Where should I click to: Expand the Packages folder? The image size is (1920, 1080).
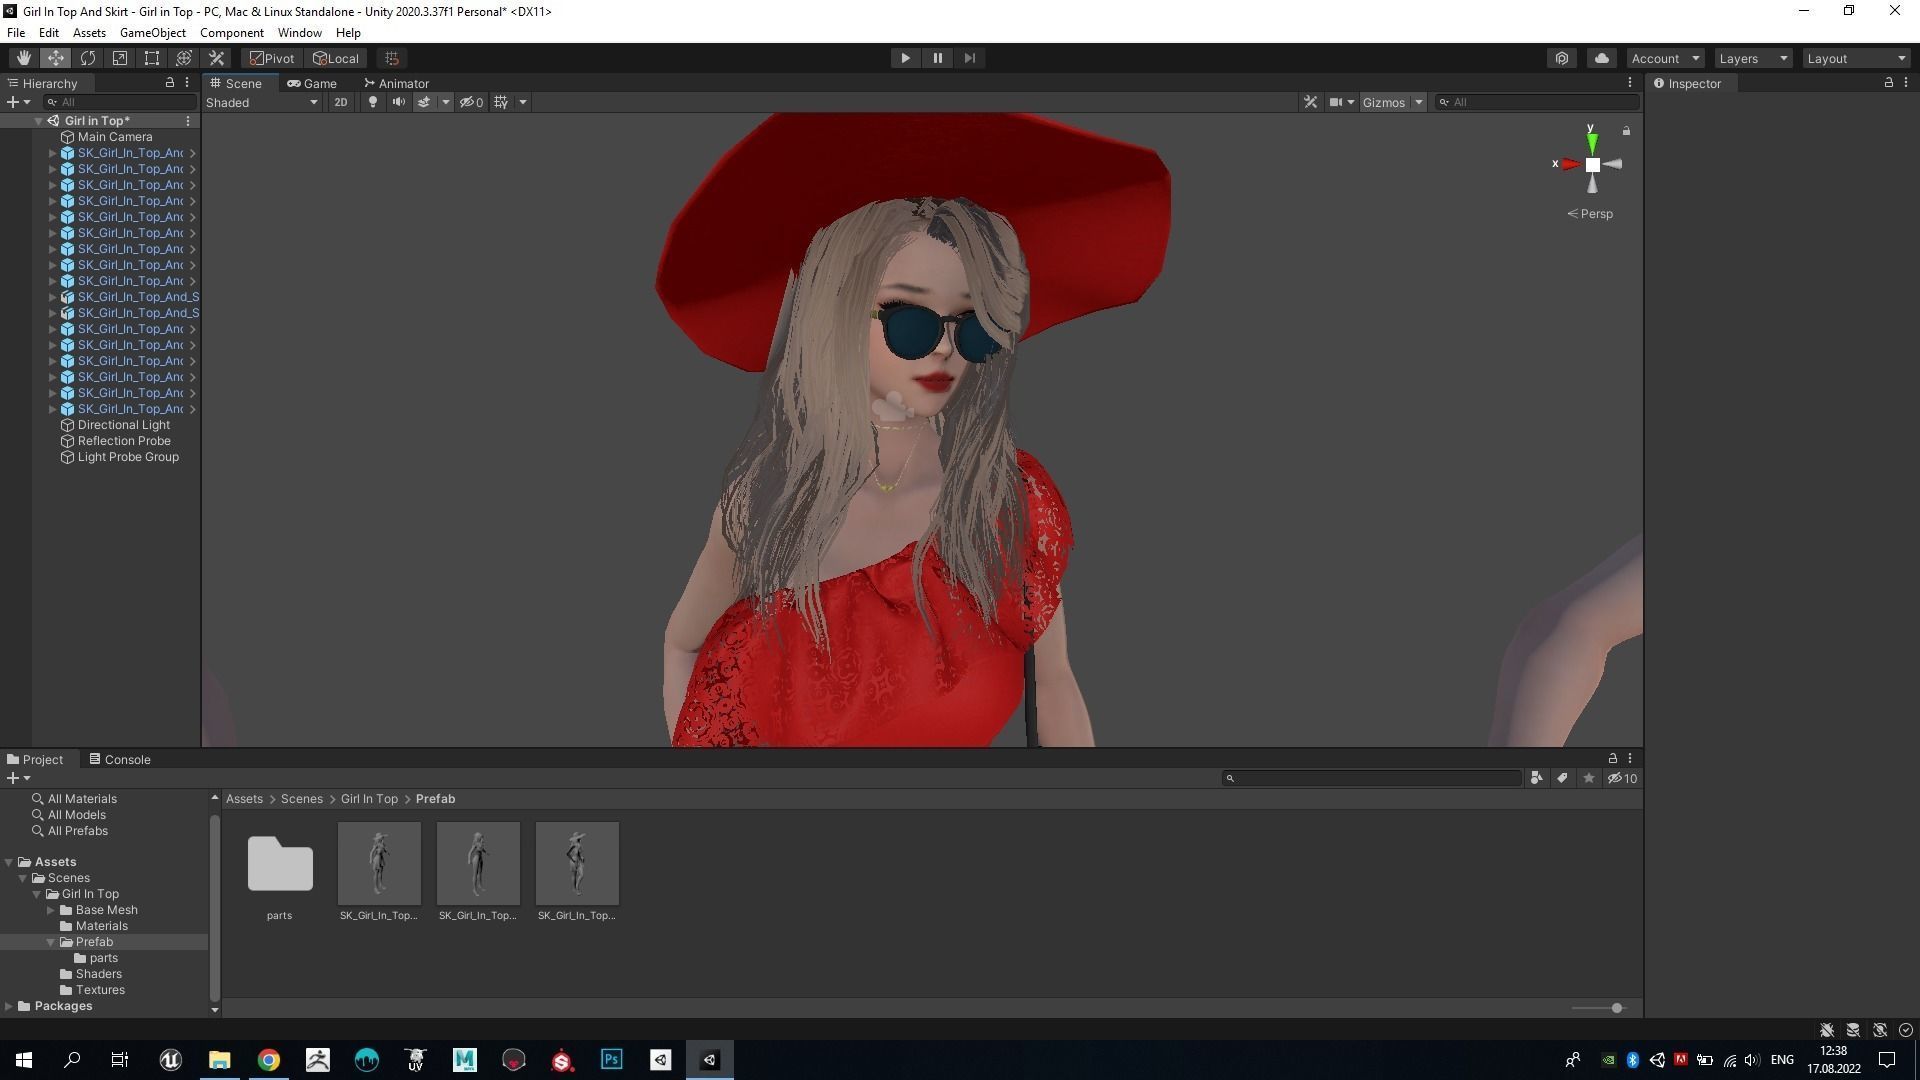pos(9,1006)
